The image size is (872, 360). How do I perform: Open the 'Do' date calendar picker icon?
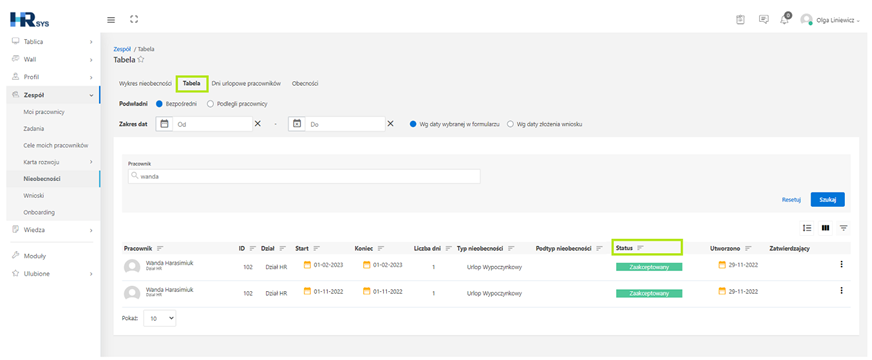(297, 124)
